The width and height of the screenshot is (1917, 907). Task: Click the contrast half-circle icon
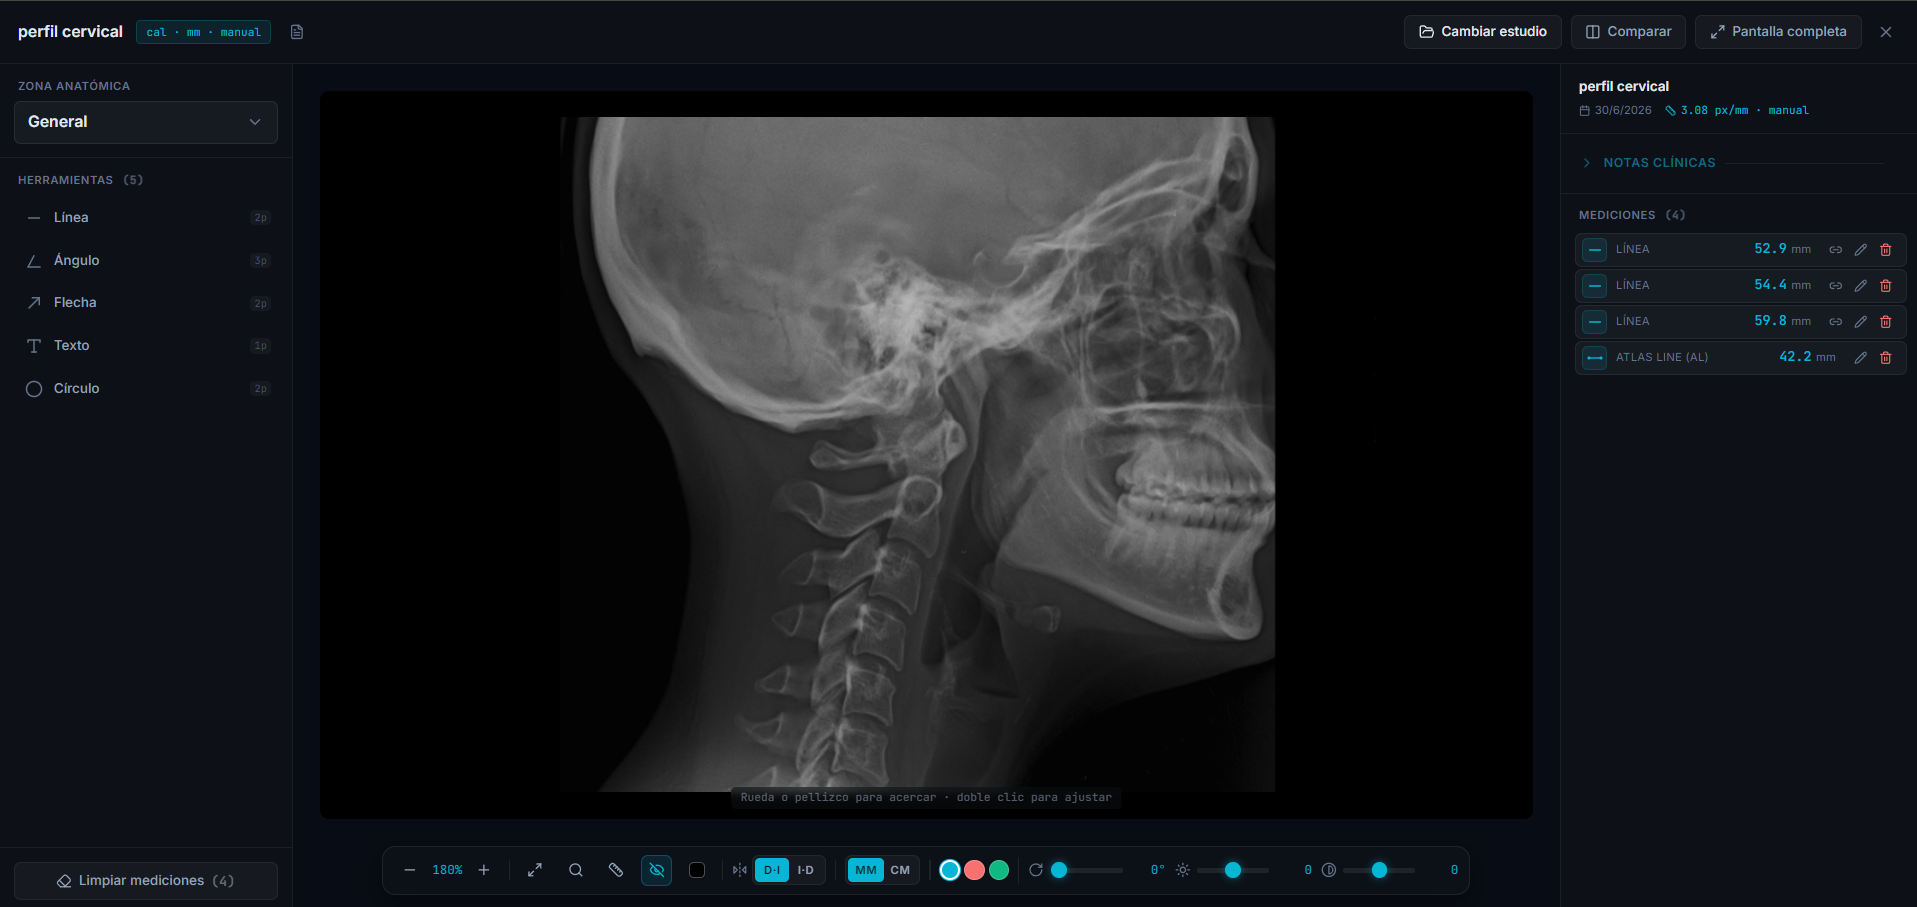pos(1329,870)
